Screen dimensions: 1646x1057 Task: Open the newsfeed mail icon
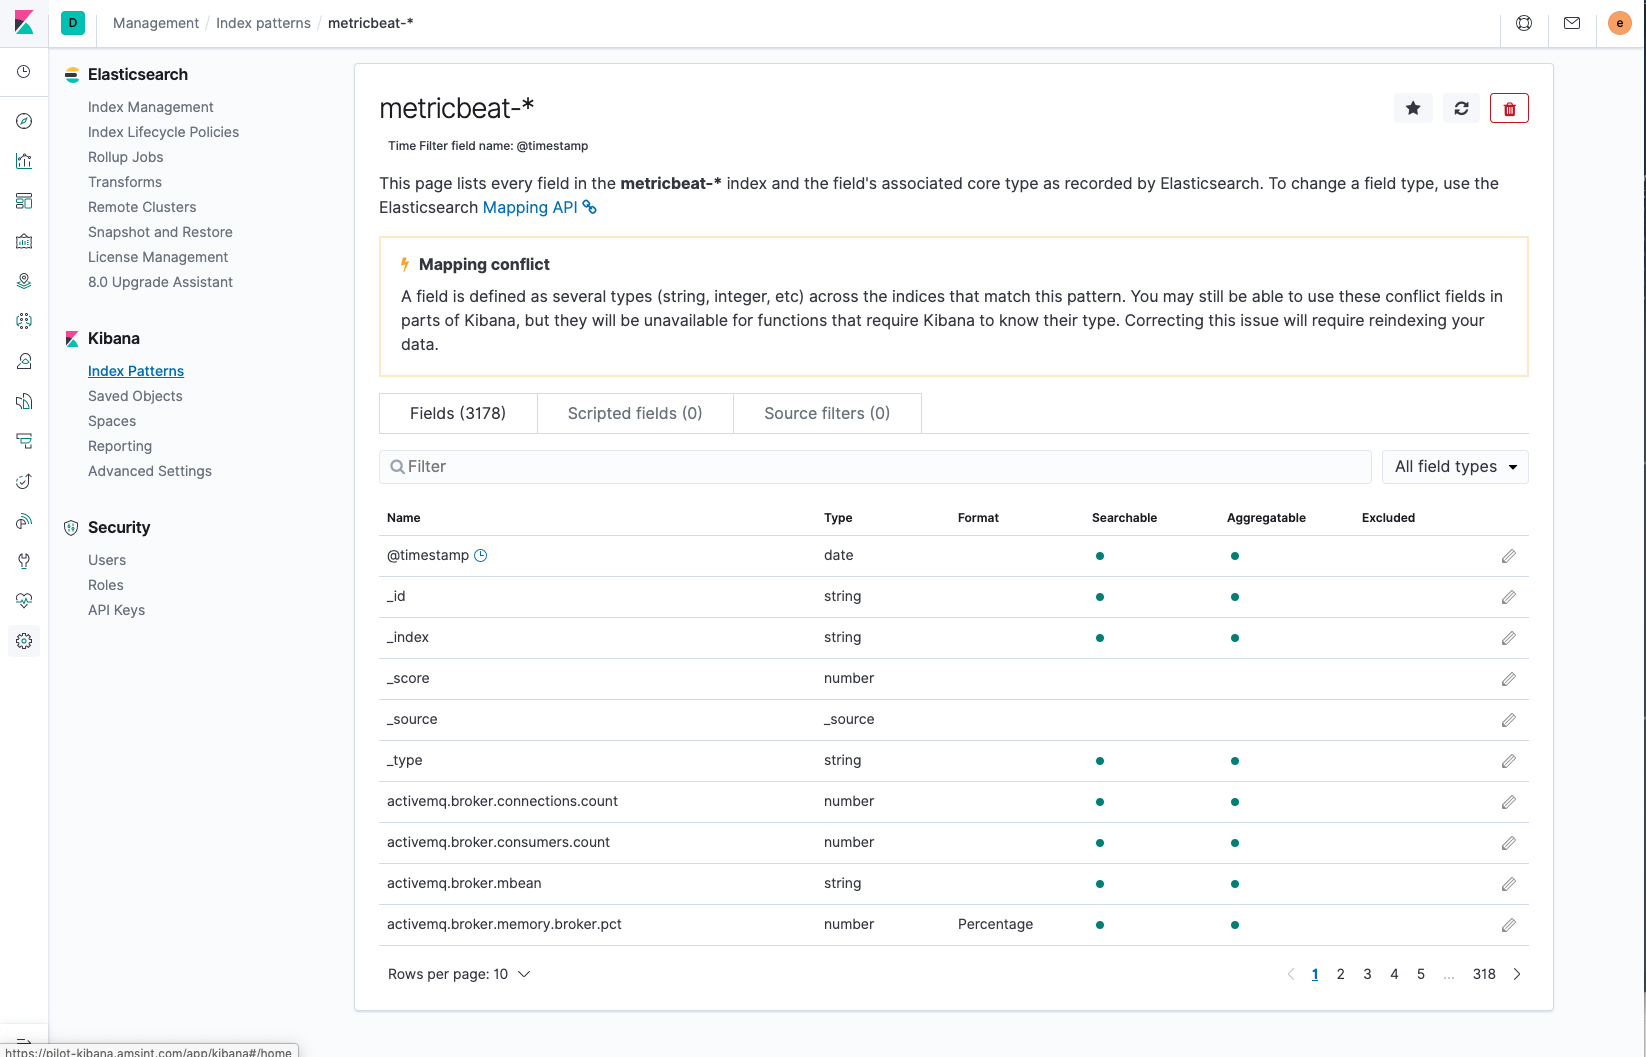(1572, 23)
